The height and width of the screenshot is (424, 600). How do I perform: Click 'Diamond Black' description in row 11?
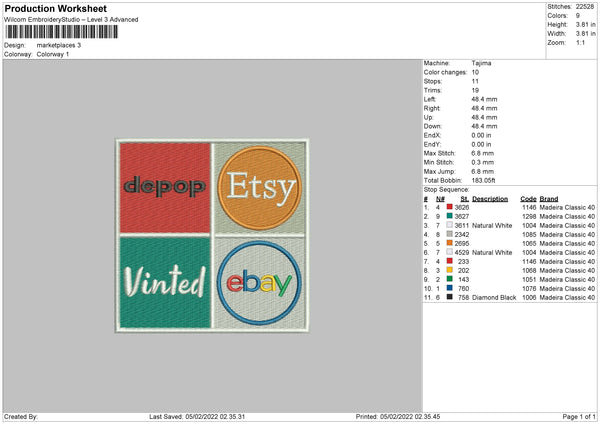[494, 297]
